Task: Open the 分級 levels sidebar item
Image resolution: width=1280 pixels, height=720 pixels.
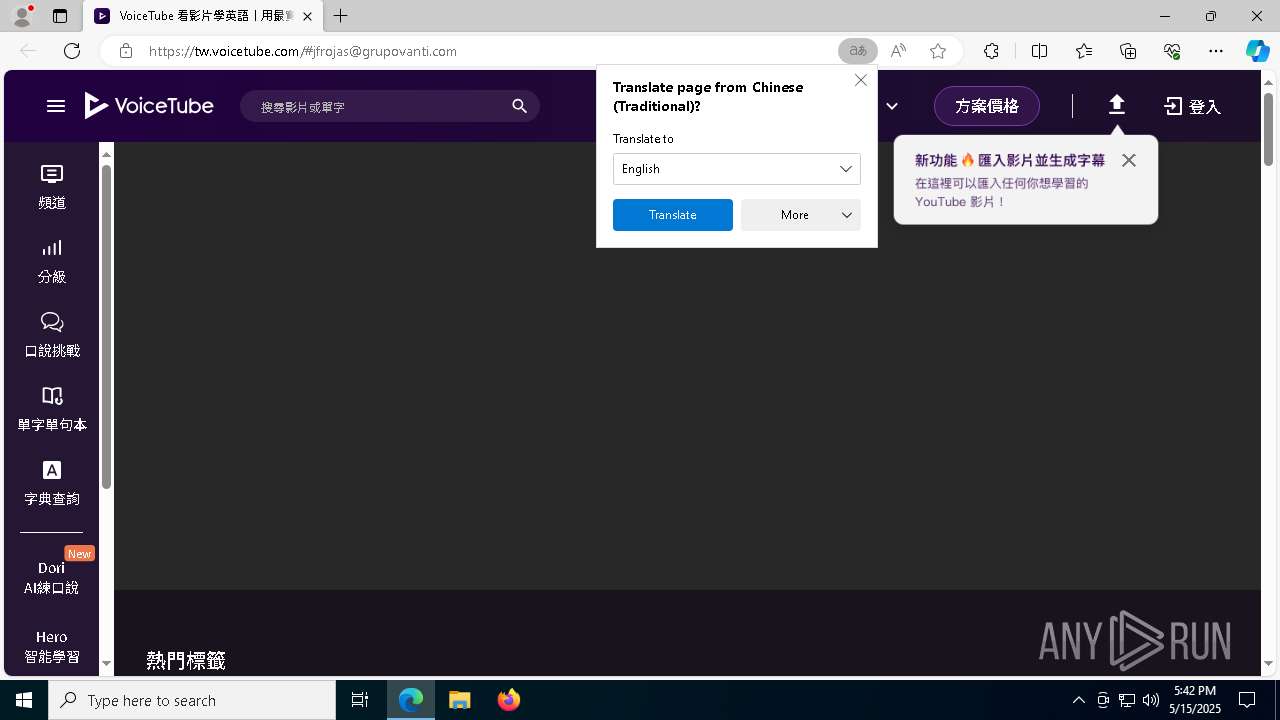Action: coord(52,262)
